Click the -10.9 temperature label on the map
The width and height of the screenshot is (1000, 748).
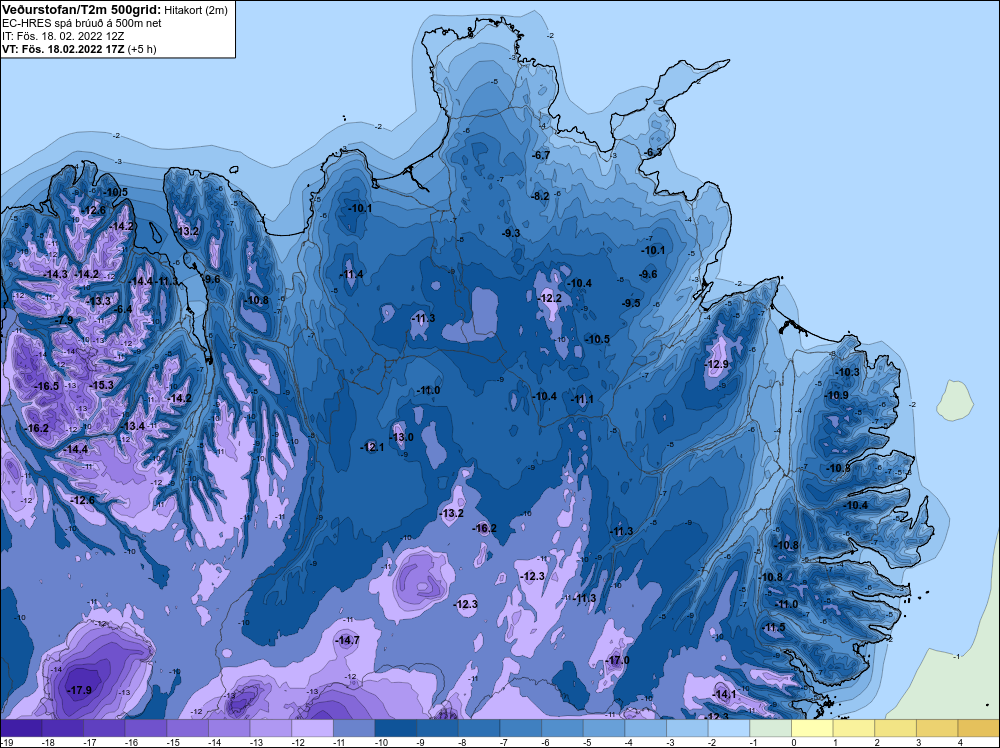tap(836, 395)
